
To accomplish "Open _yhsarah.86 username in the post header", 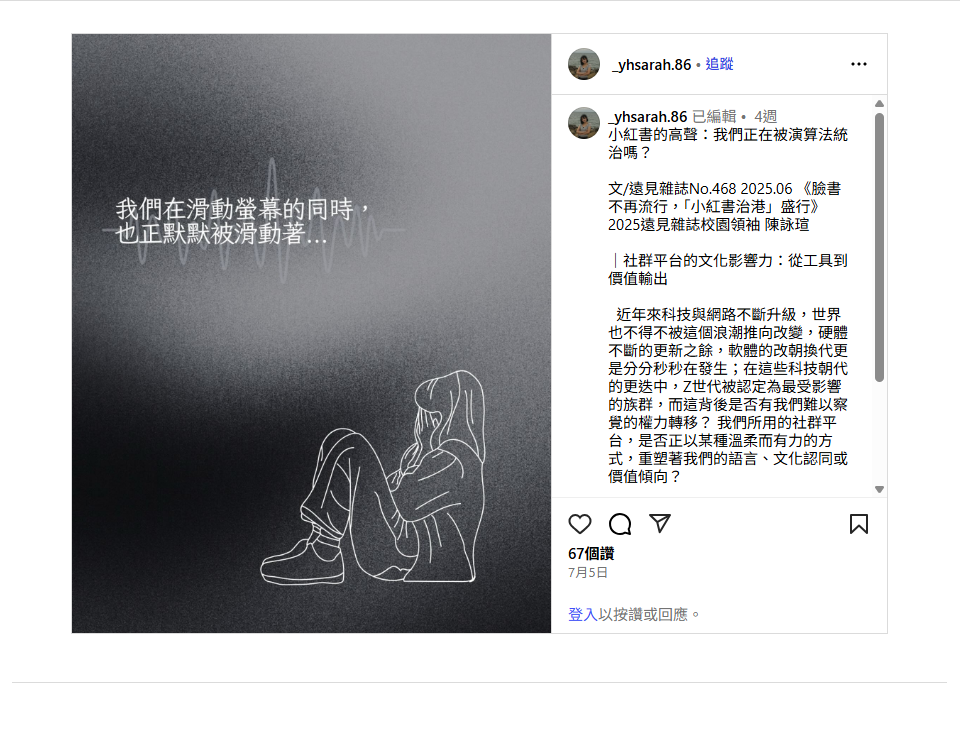I will pyautogui.click(x=651, y=65).
